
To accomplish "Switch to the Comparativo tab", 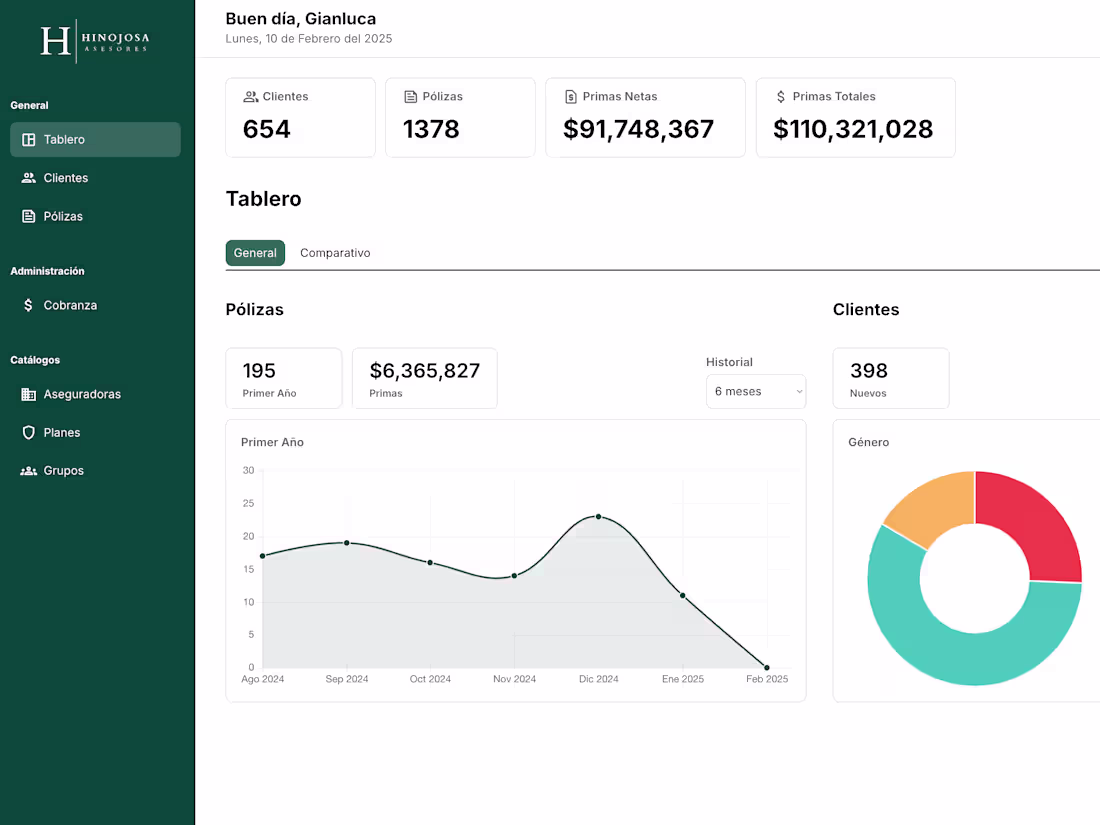I will point(335,252).
